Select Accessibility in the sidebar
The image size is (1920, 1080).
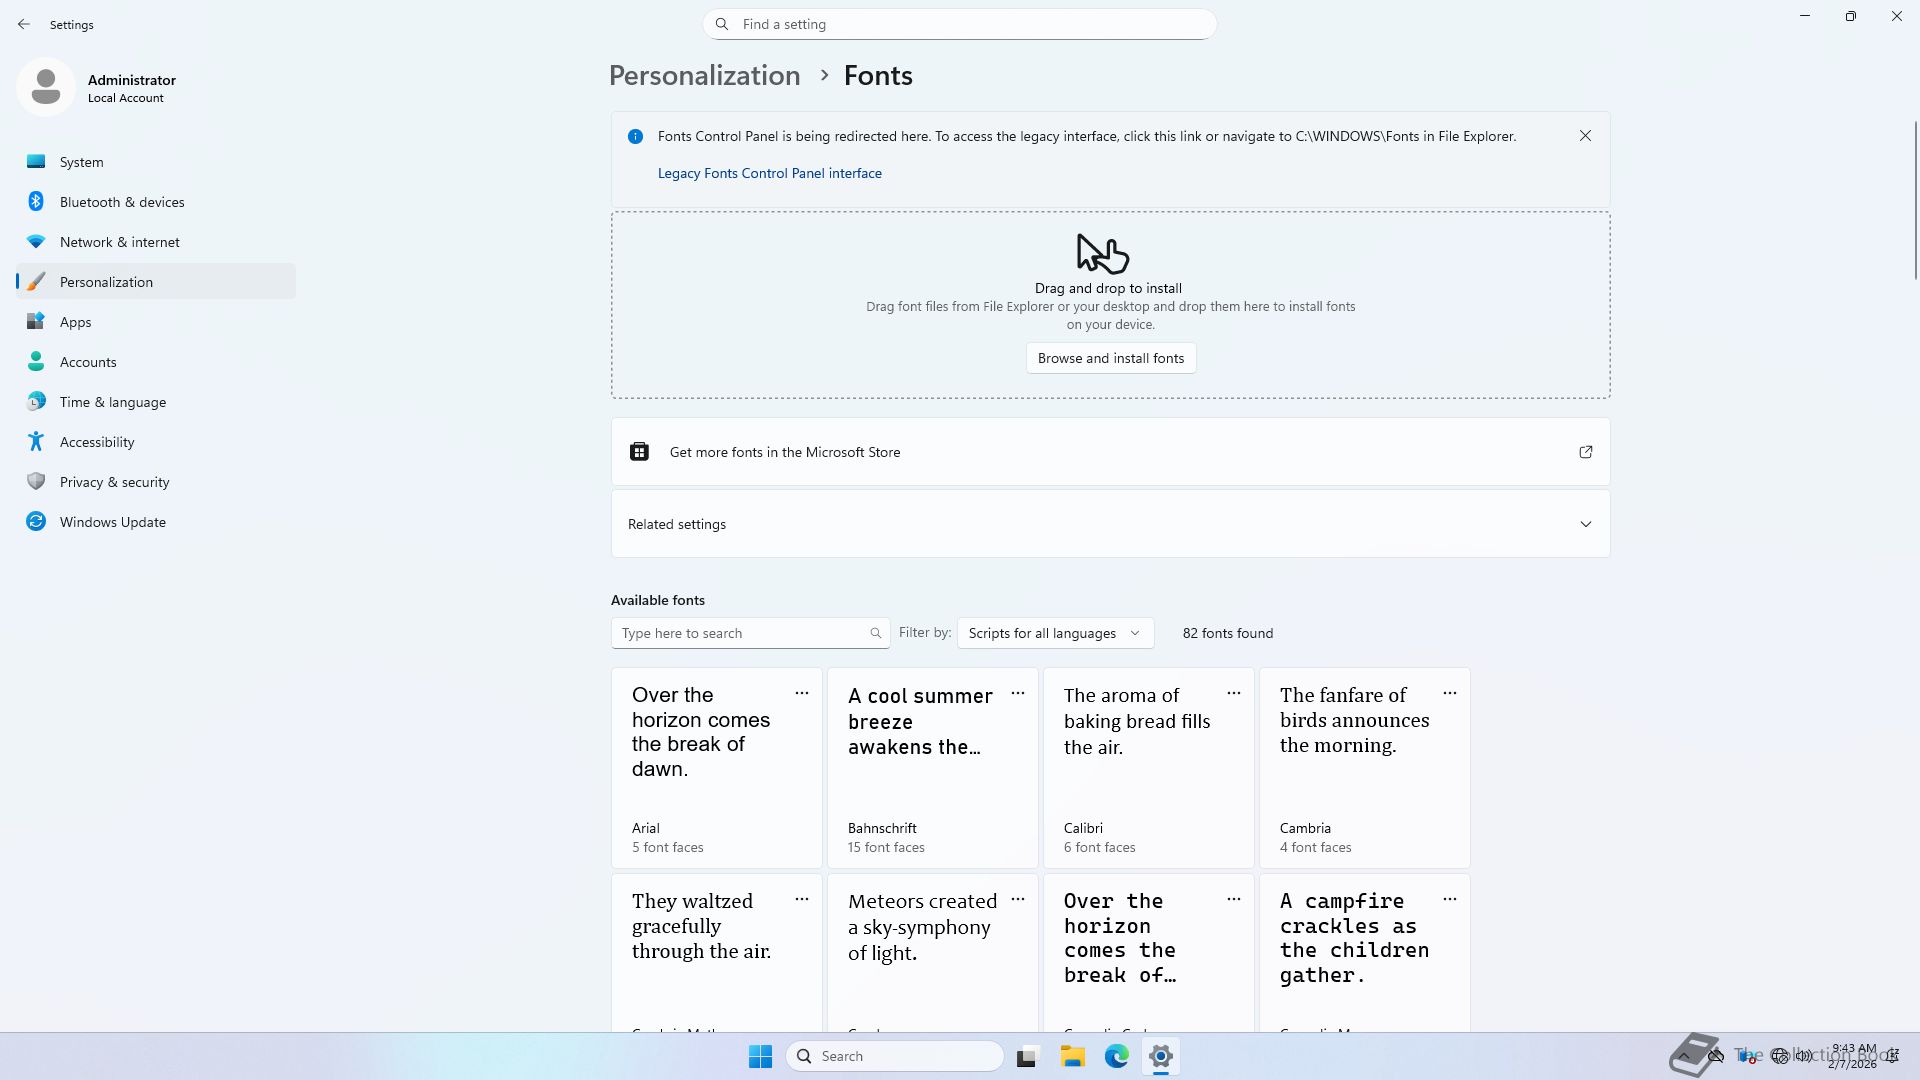[x=97, y=442]
